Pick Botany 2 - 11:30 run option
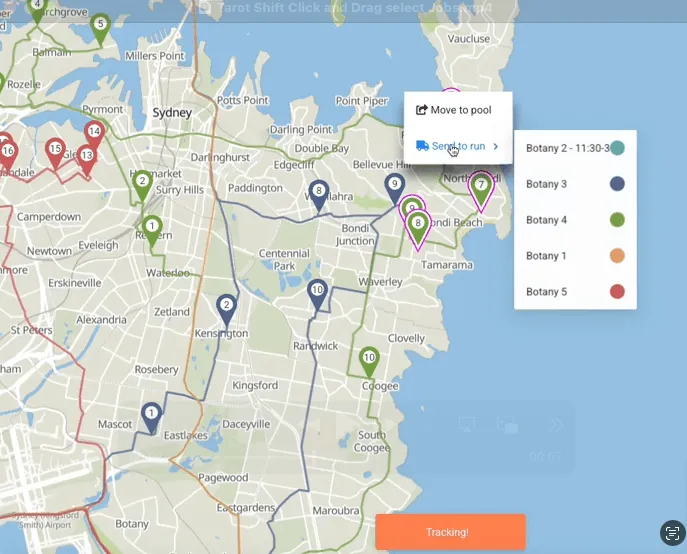Viewport: 687px width, 554px height. click(575, 148)
